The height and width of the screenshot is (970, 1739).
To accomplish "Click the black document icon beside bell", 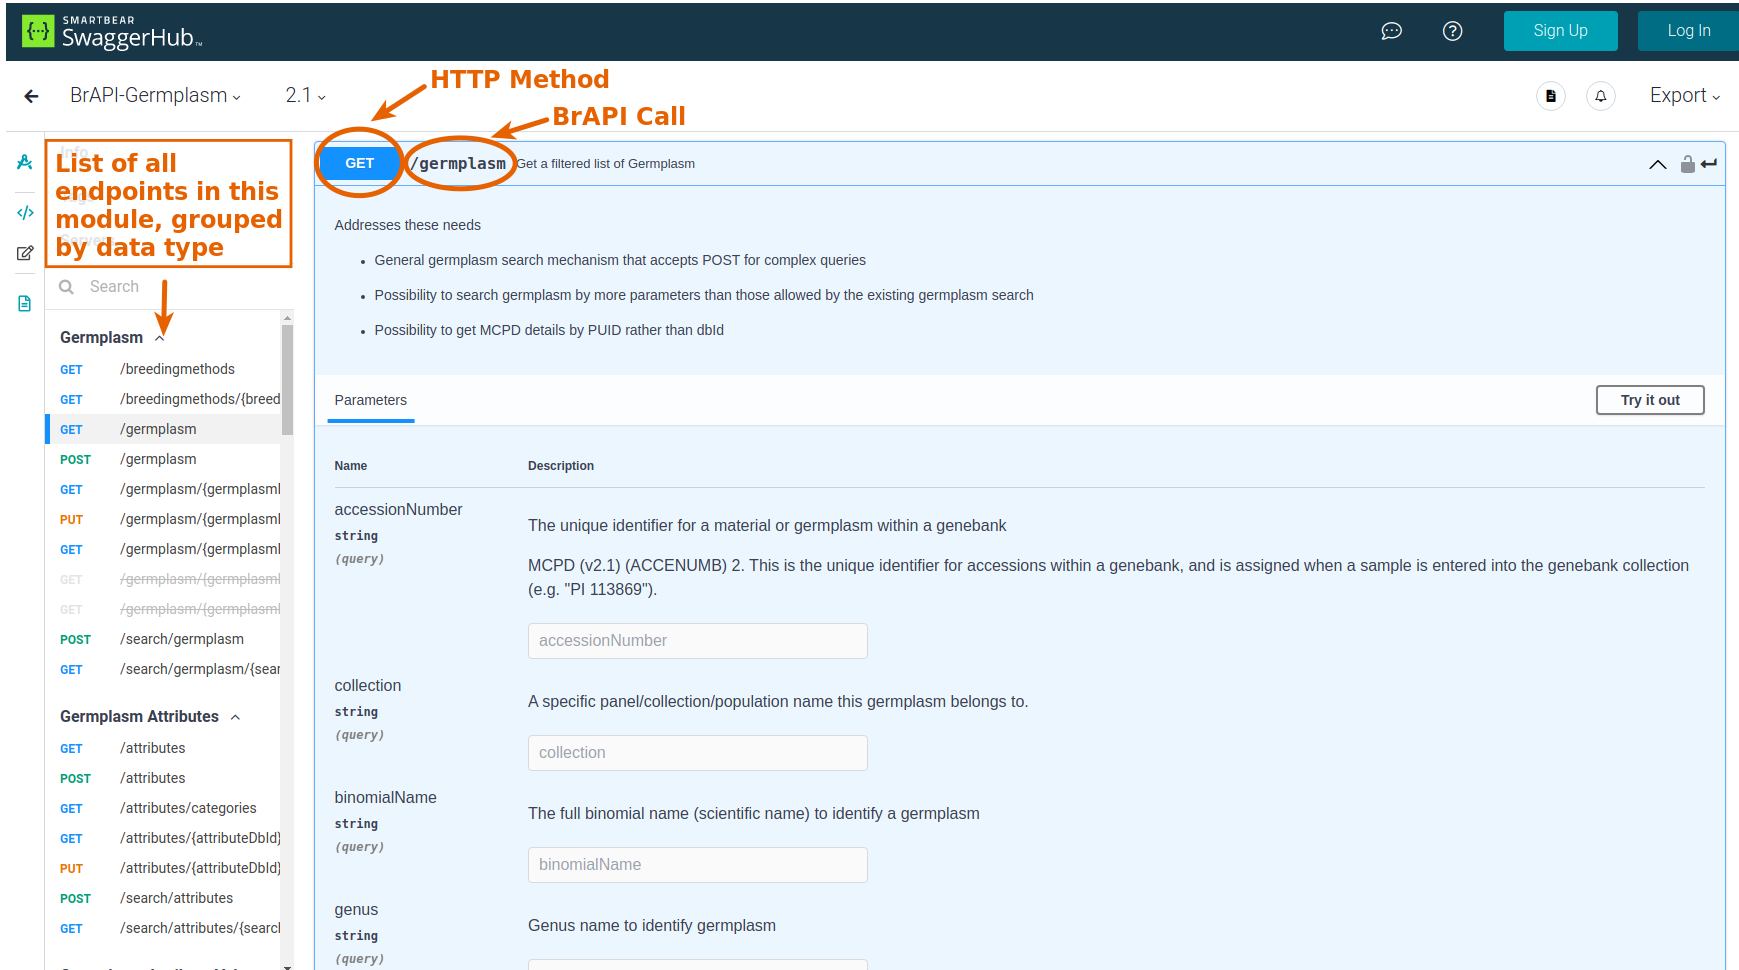I will point(1550,96).
